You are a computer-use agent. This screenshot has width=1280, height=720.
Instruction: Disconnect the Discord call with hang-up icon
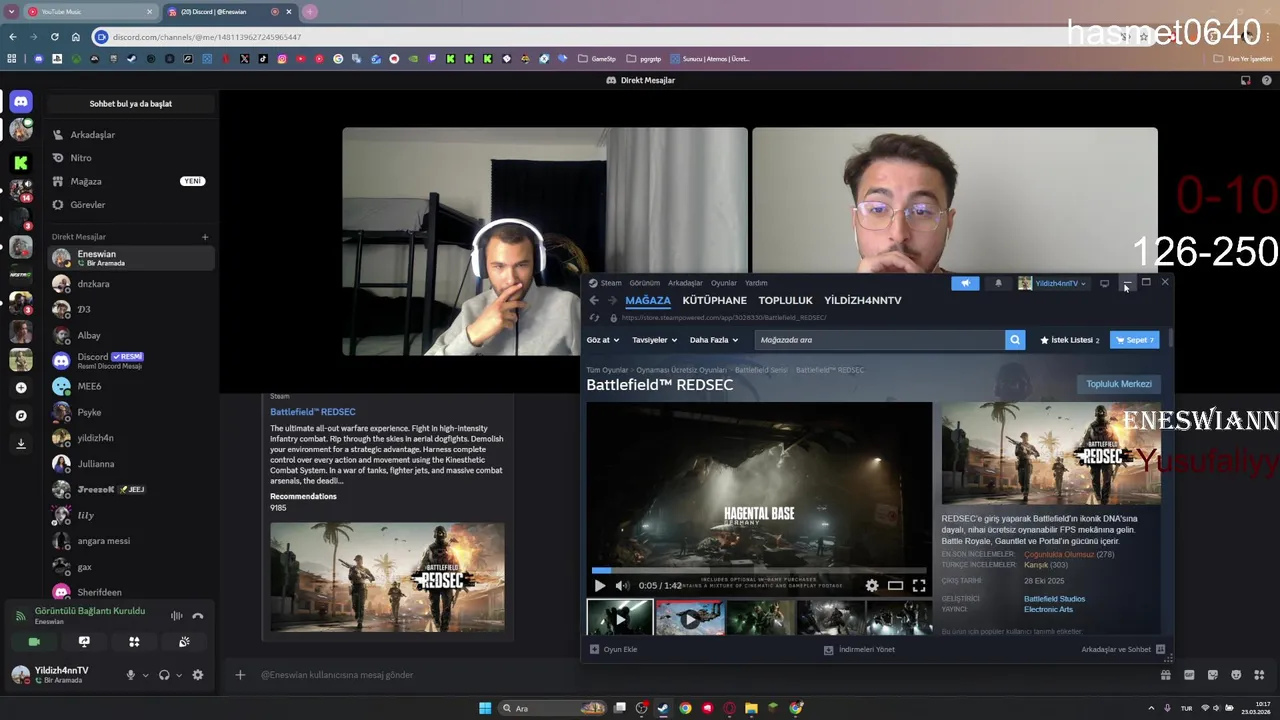click(x=197, y=616)
